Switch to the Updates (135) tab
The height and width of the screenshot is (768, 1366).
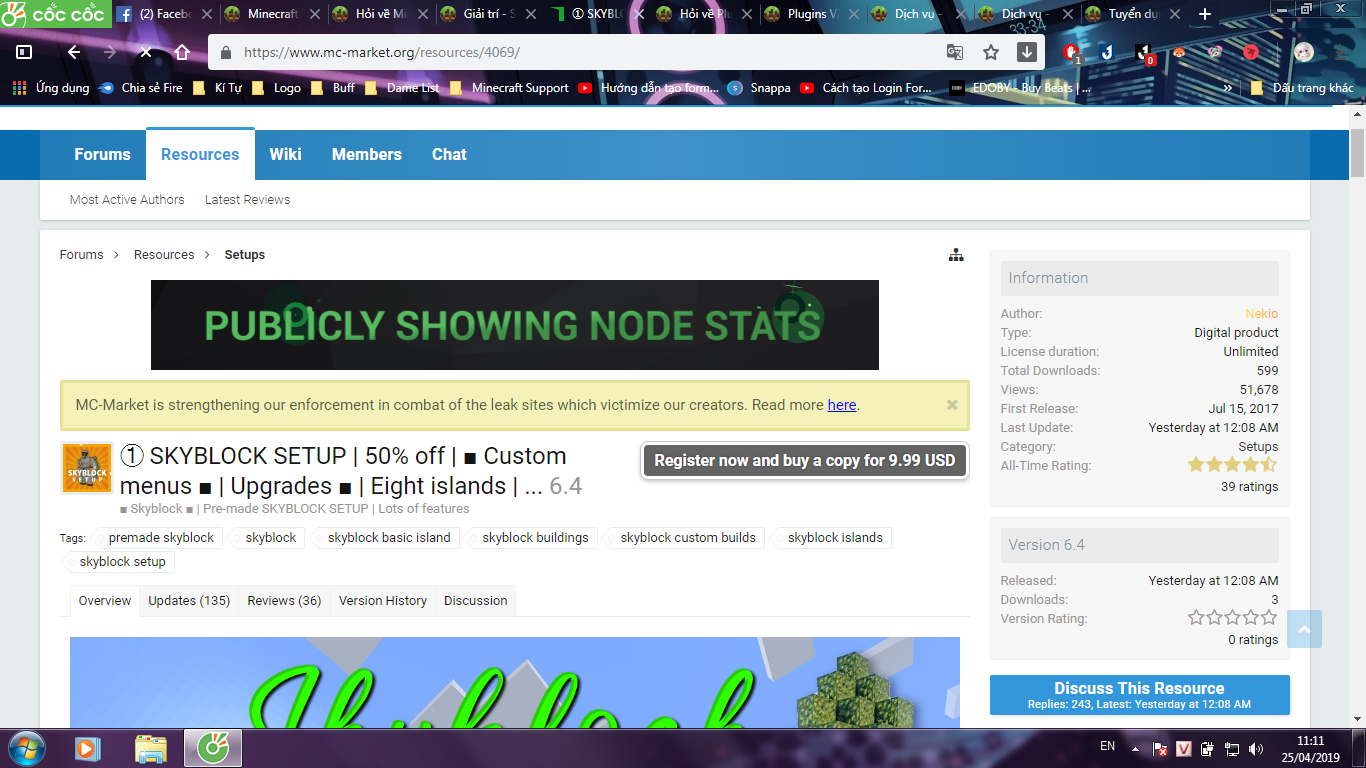click(189, 601)
